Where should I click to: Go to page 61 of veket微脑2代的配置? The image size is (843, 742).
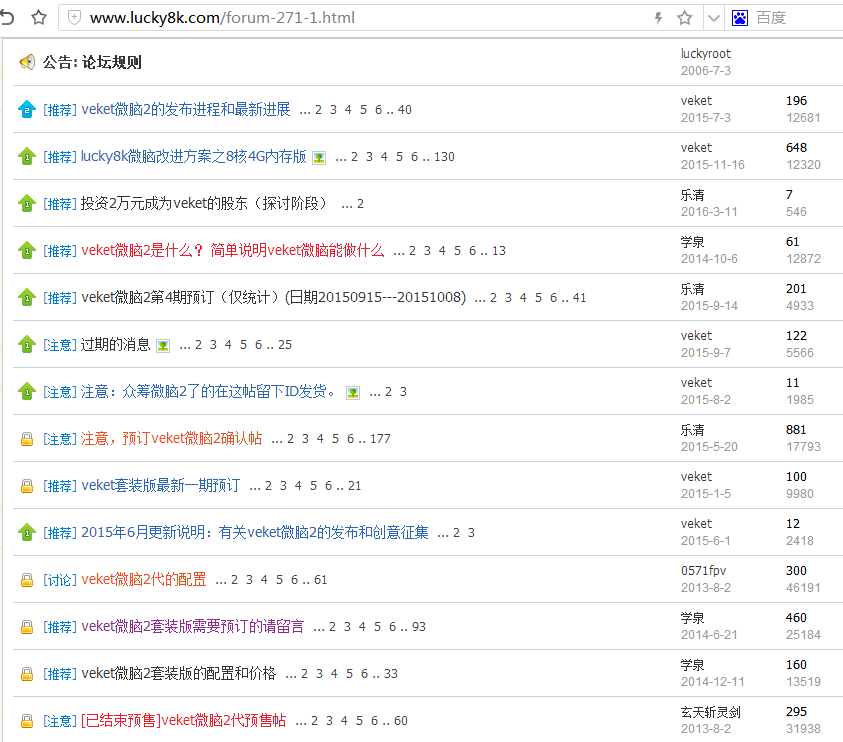coord(320,580)
